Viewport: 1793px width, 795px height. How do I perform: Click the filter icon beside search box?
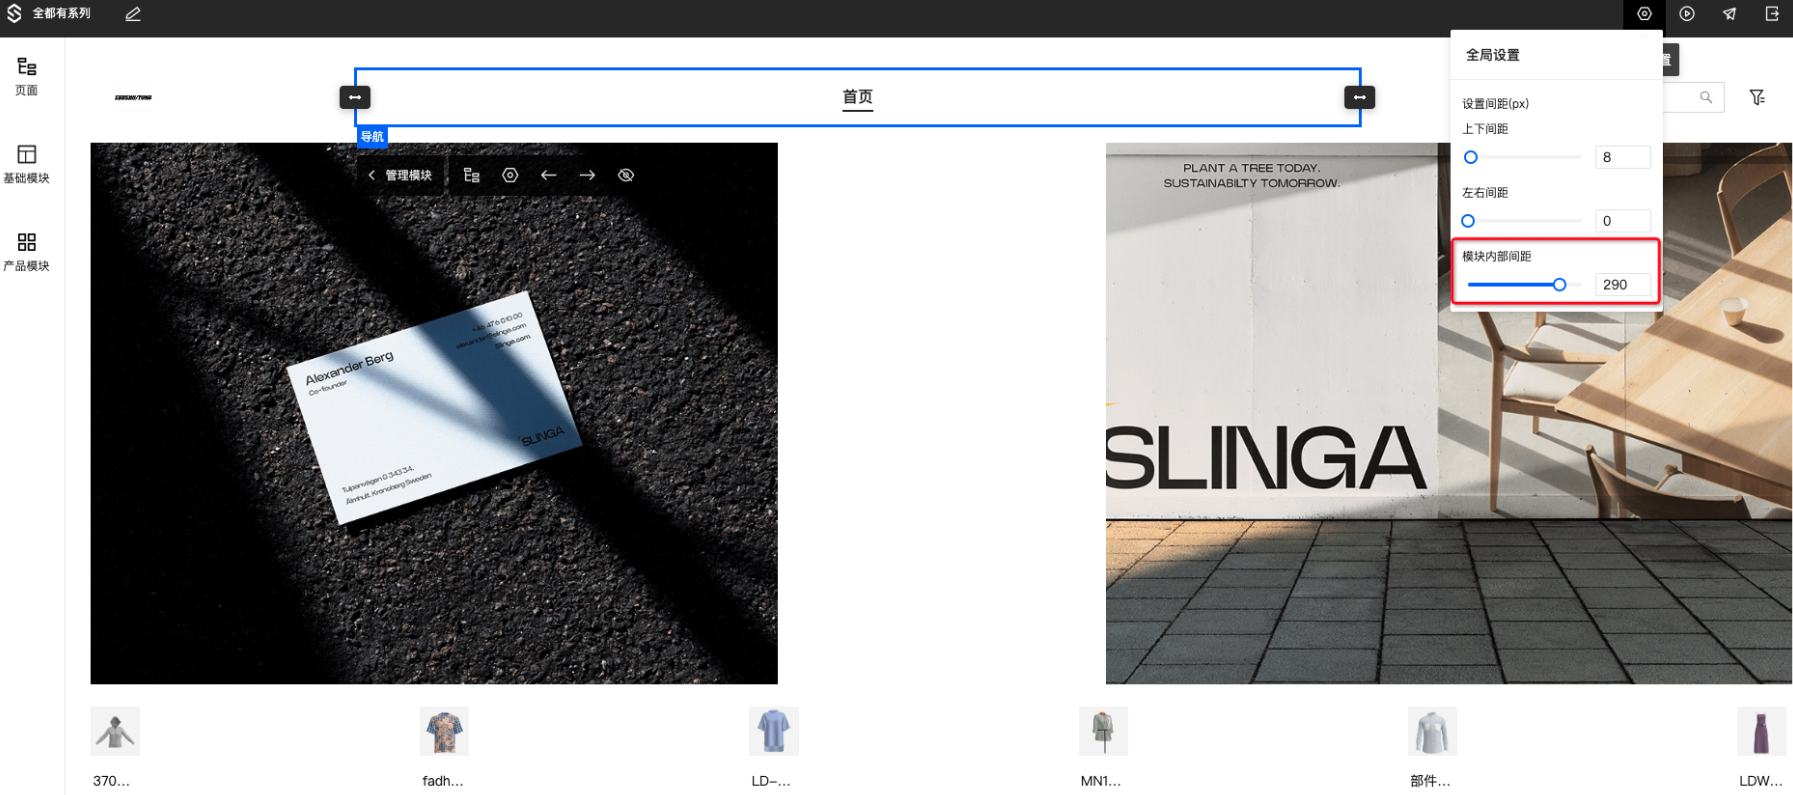pos(1757,97)
